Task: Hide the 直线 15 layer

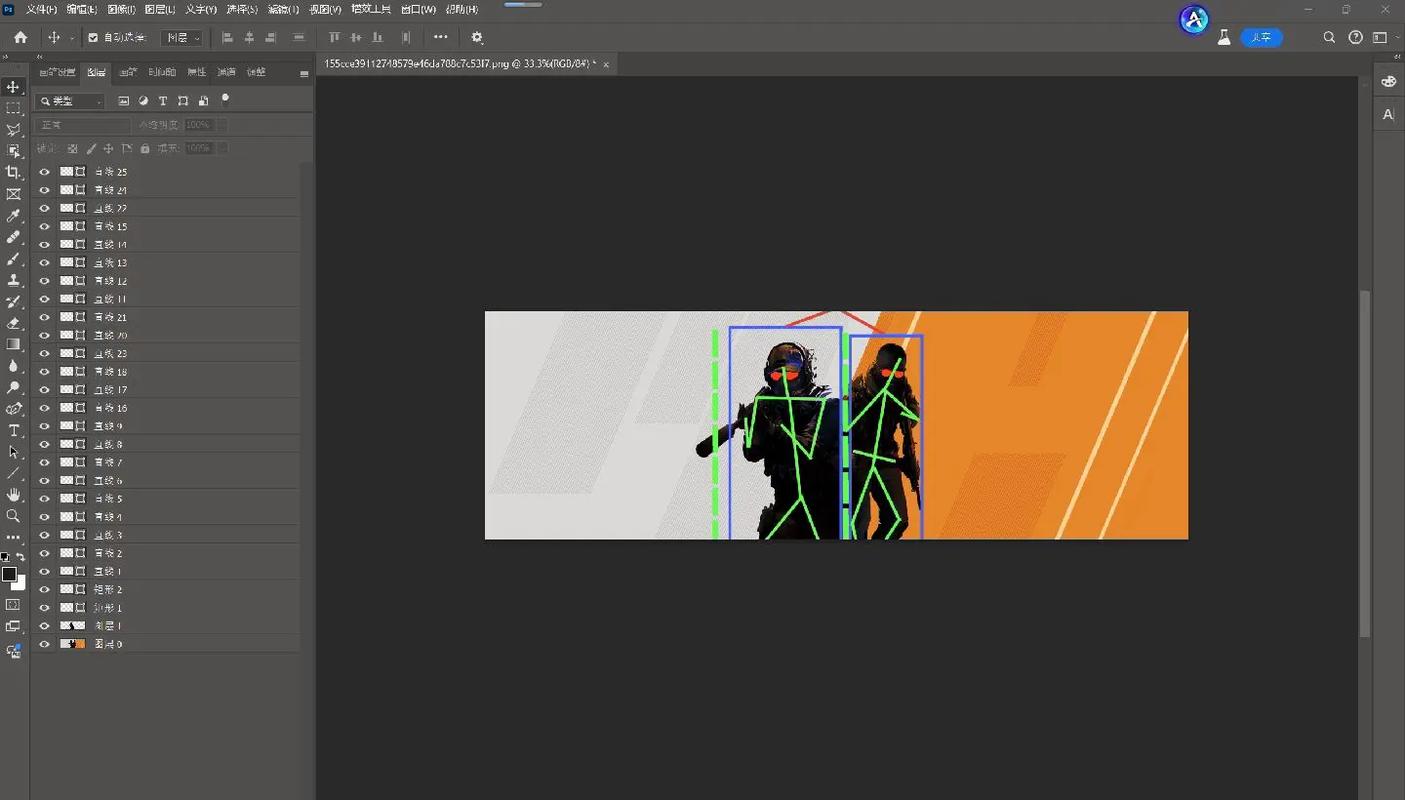Action: tap(44, 226)
